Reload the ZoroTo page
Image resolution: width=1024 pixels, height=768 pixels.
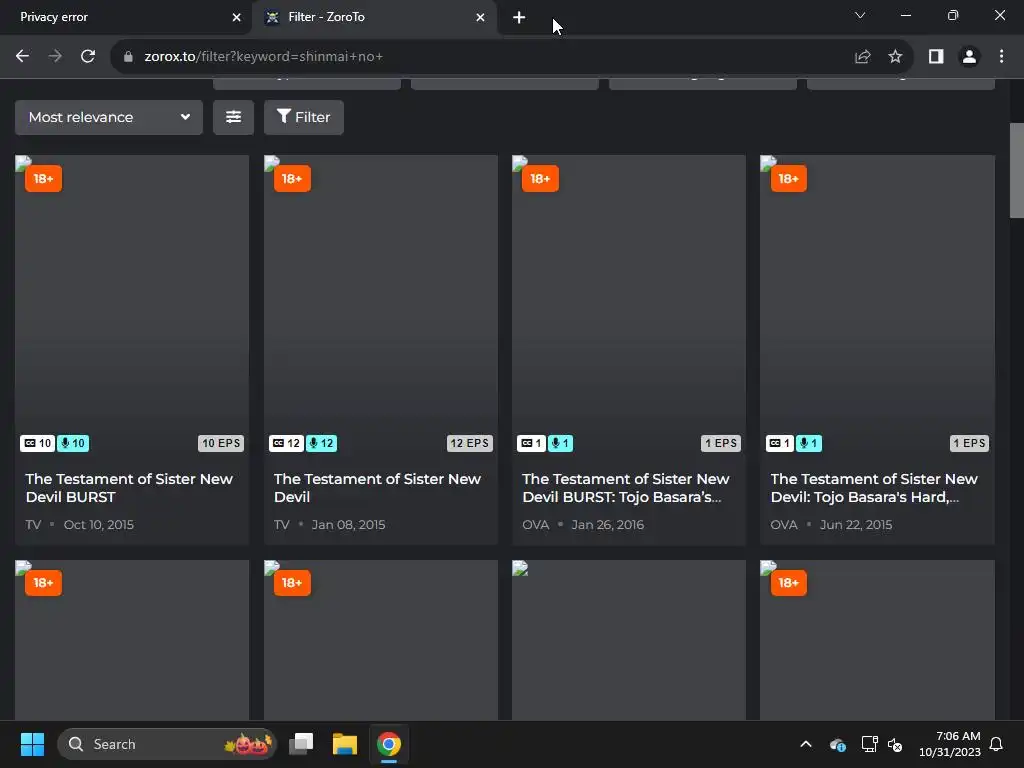pos(88,56)
